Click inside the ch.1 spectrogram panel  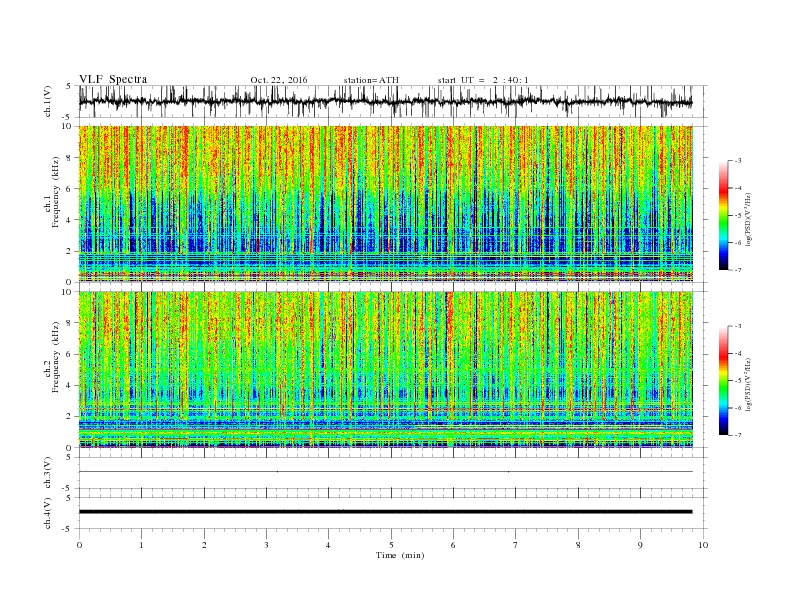pyautogui.click(x=385, y=204)
